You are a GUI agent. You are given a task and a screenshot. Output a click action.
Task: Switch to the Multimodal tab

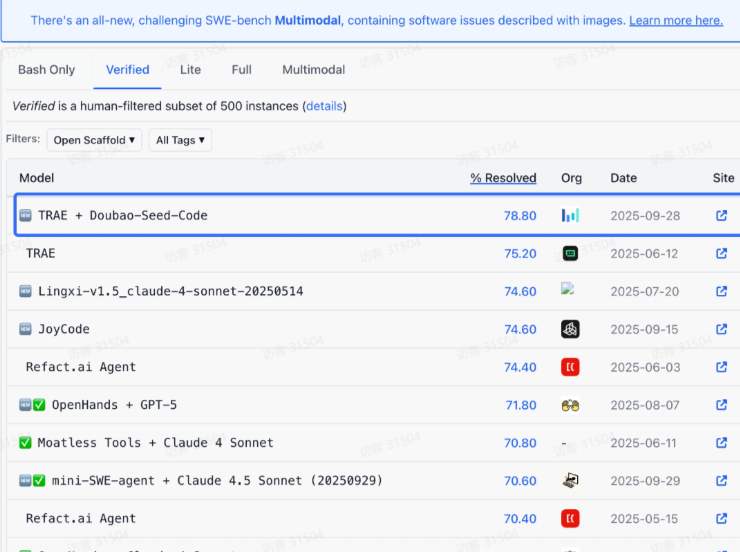tap(313, 70)
